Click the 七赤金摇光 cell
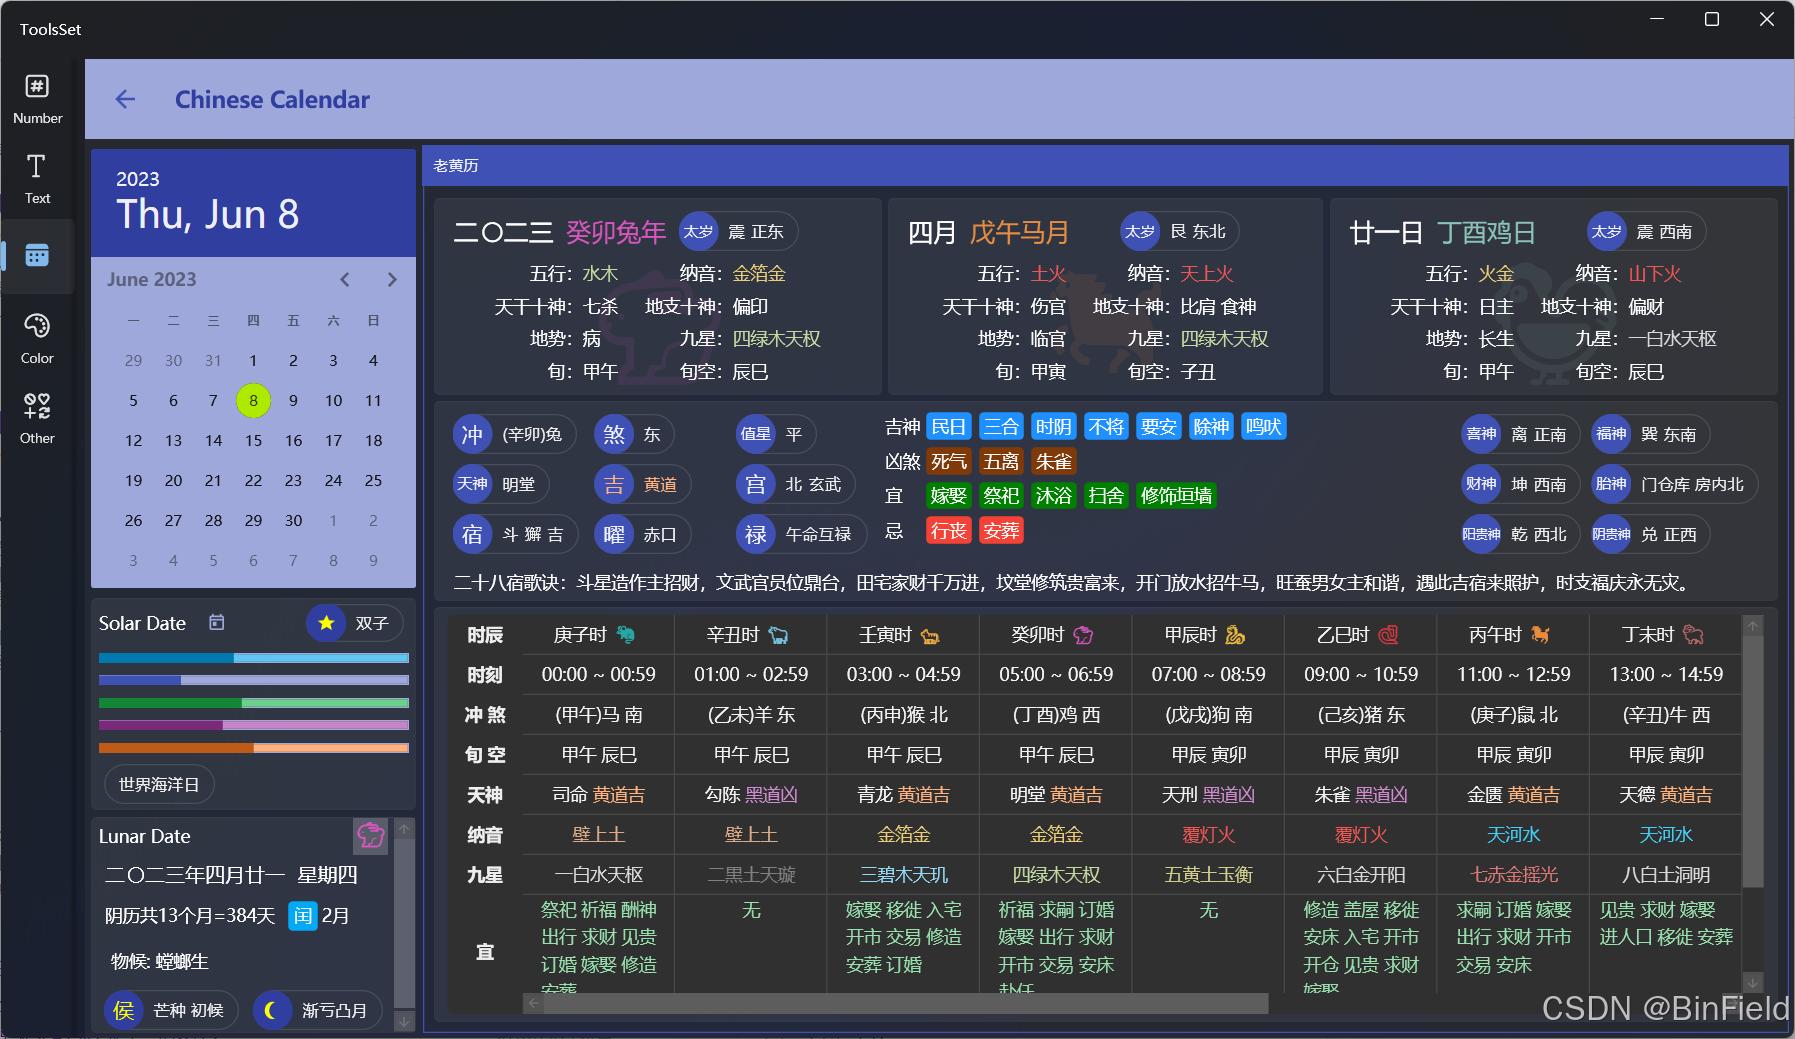 tap(1513, 875)
